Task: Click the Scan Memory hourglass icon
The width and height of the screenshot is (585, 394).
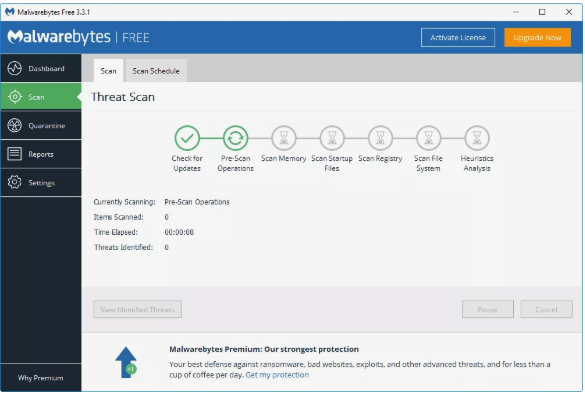Action: point(284,138)
